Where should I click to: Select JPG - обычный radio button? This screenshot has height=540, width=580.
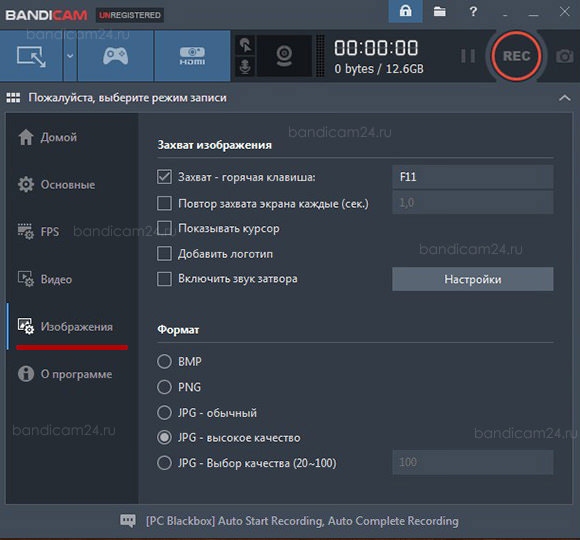pos(164,412)
